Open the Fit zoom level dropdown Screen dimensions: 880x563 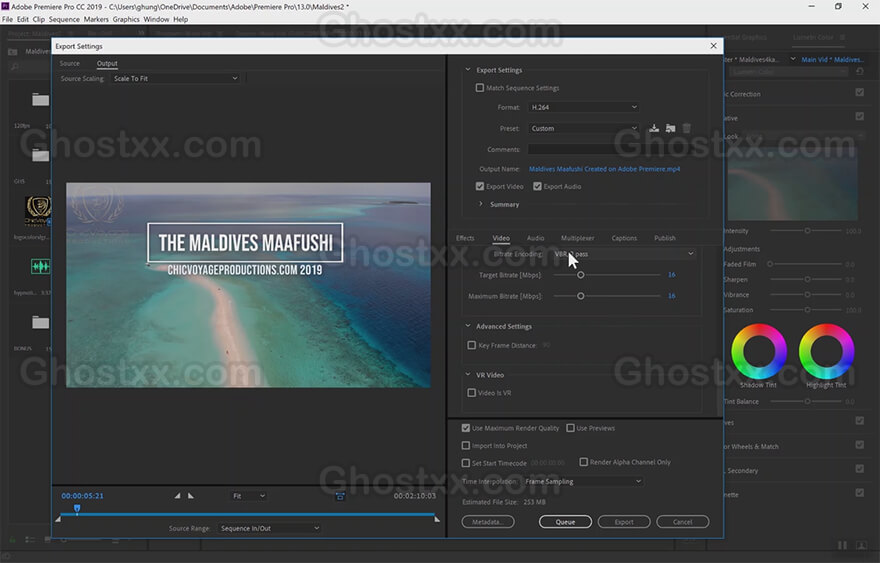point(249,496)
